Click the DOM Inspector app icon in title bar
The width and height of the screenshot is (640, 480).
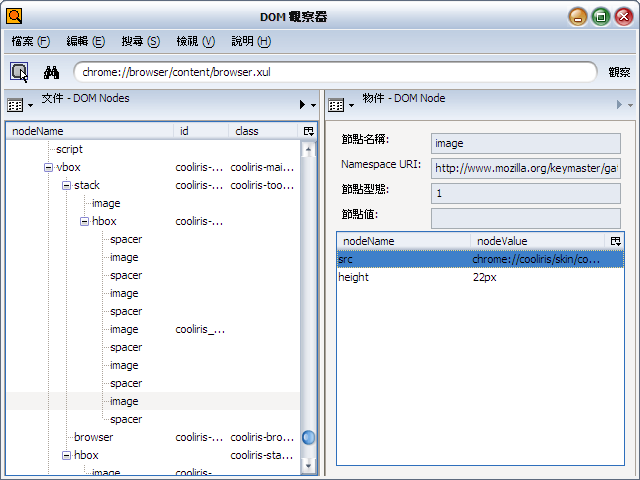14,16
